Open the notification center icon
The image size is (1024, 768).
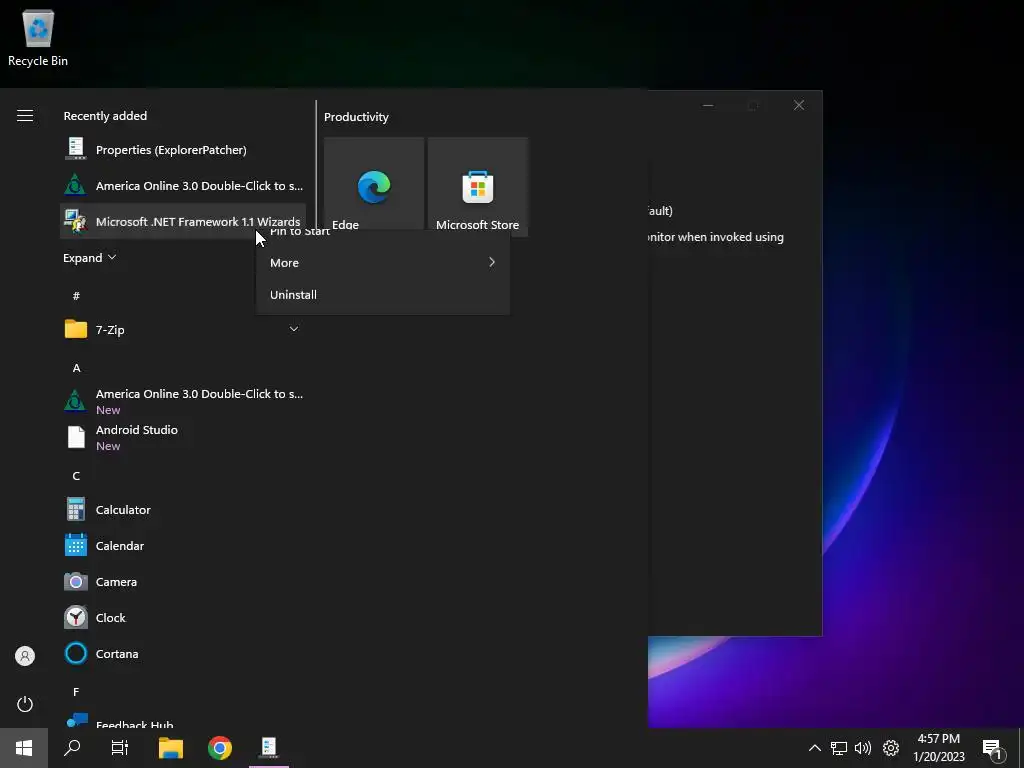(993, 749)
